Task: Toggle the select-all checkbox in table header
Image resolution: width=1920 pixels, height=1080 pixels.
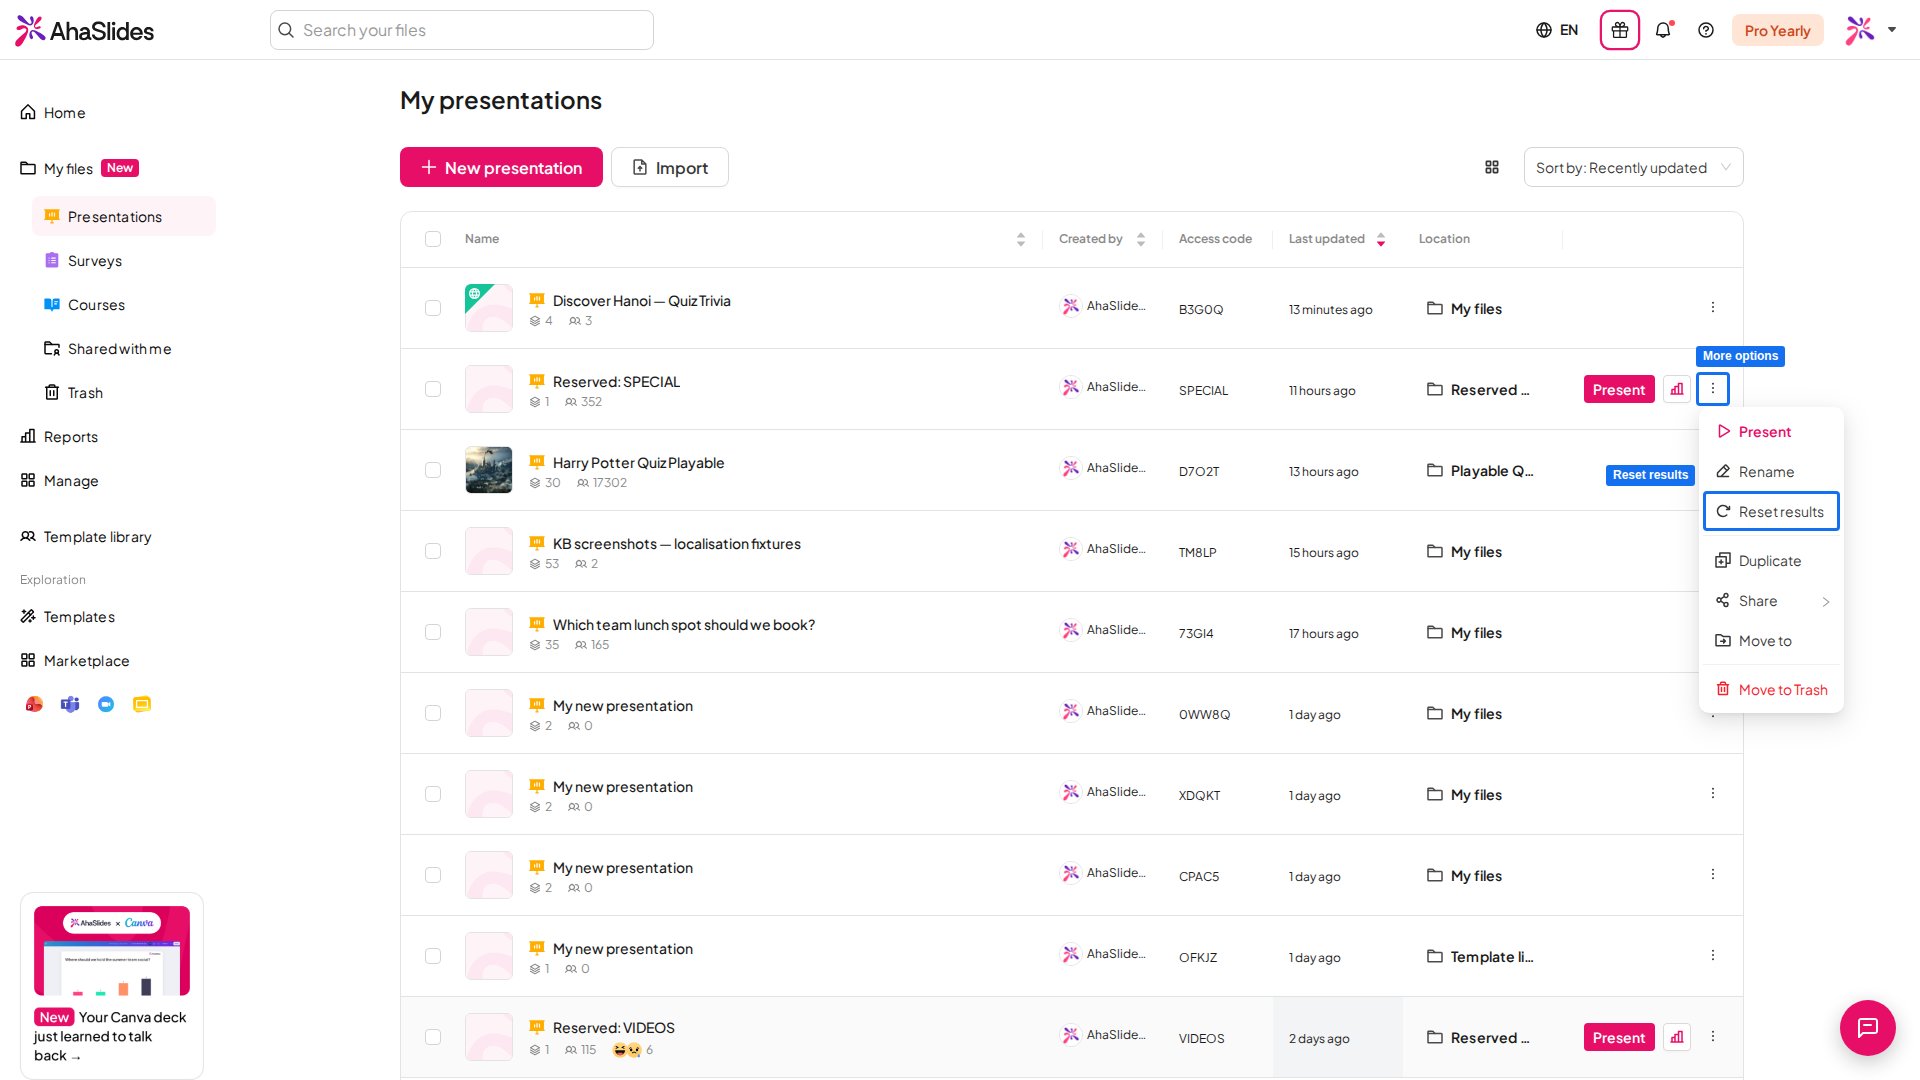Action: click(x=433, y=239)
